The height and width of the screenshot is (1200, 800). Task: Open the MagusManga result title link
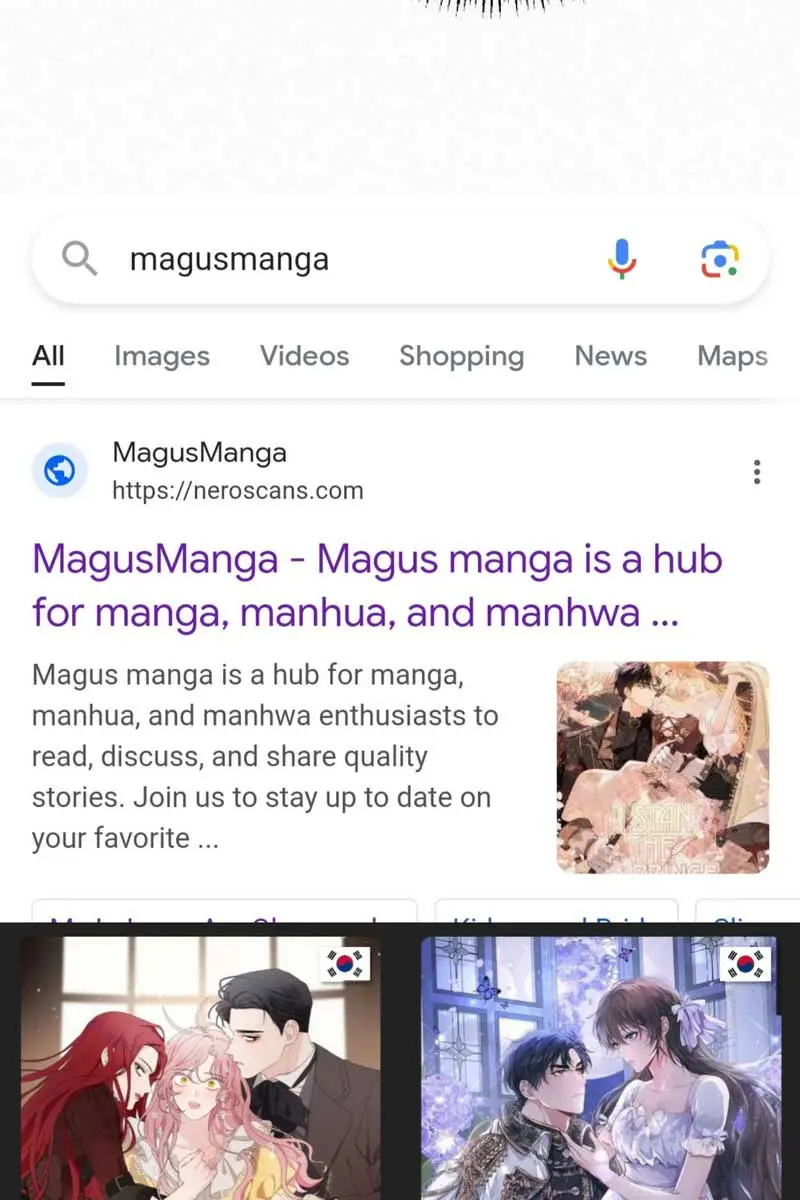coord(377,585)
